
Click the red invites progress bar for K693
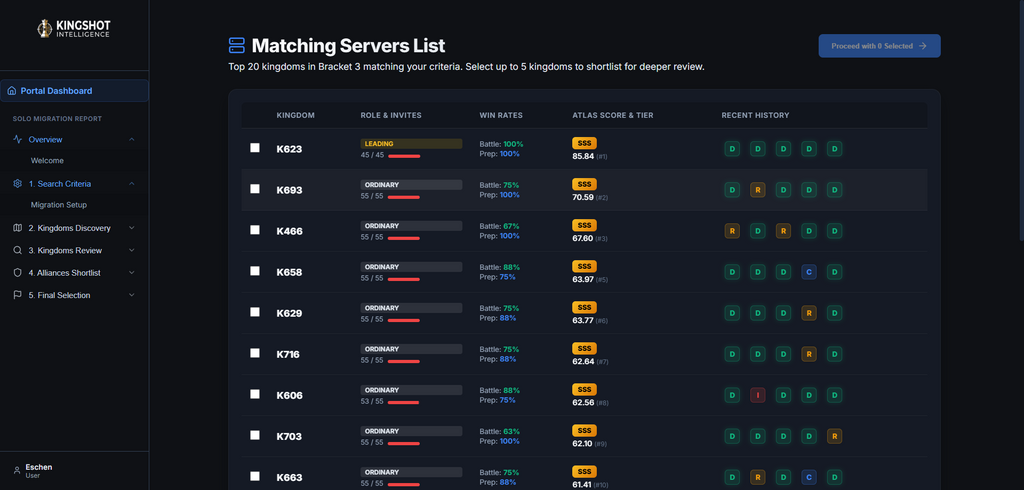point(404,197)
